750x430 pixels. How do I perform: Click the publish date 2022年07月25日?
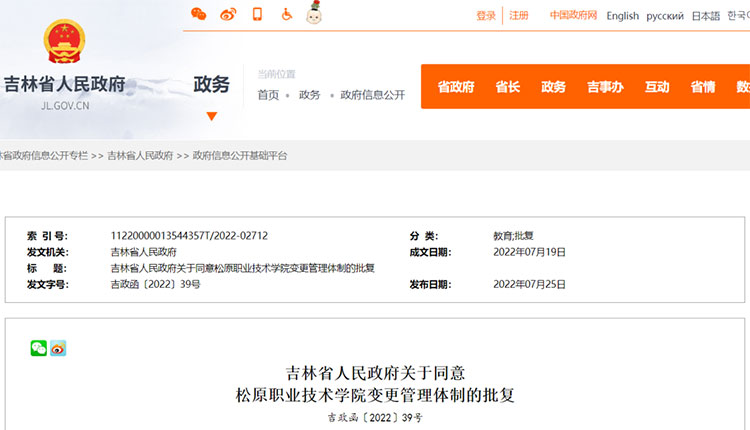[x=529, y=285]
